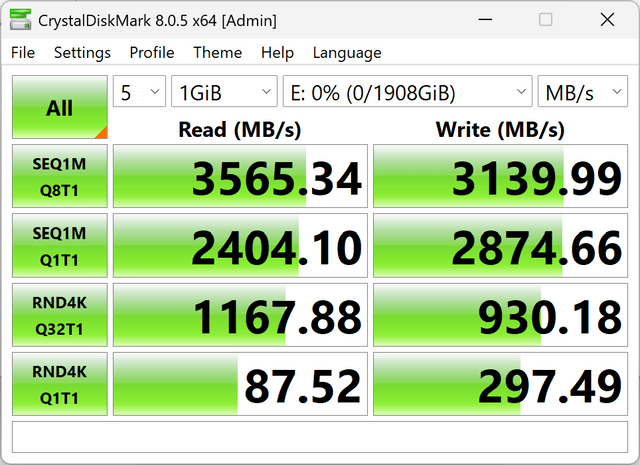The image size is (640, 465).
Task: Click the empty comment field at the bottom
Action: pos(320,437)
